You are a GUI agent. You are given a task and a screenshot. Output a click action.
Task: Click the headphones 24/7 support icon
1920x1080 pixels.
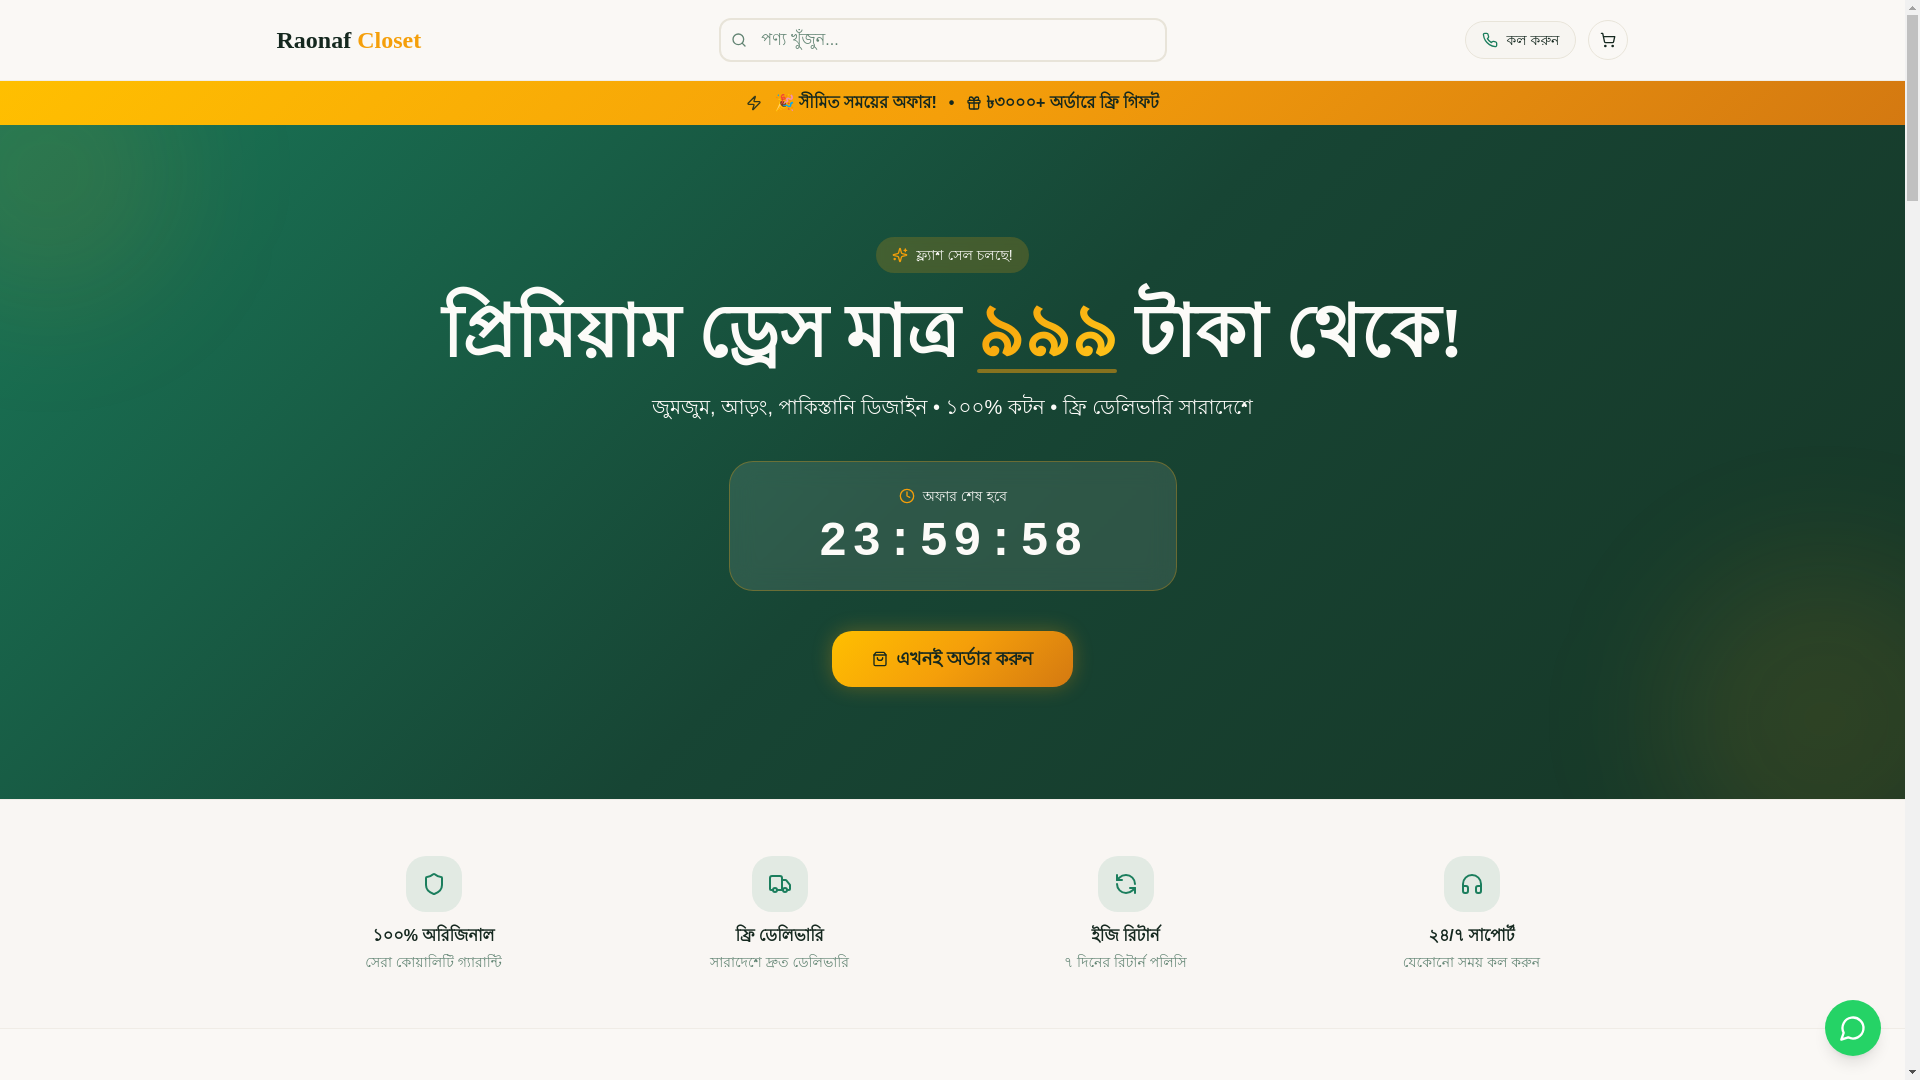click(1472, 884)
